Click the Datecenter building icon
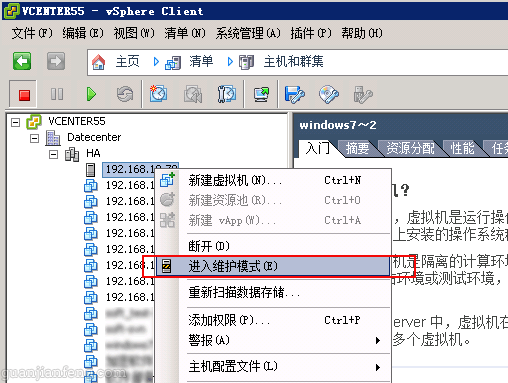The width and height of the screenshot is (508, 383). (53, 138)
